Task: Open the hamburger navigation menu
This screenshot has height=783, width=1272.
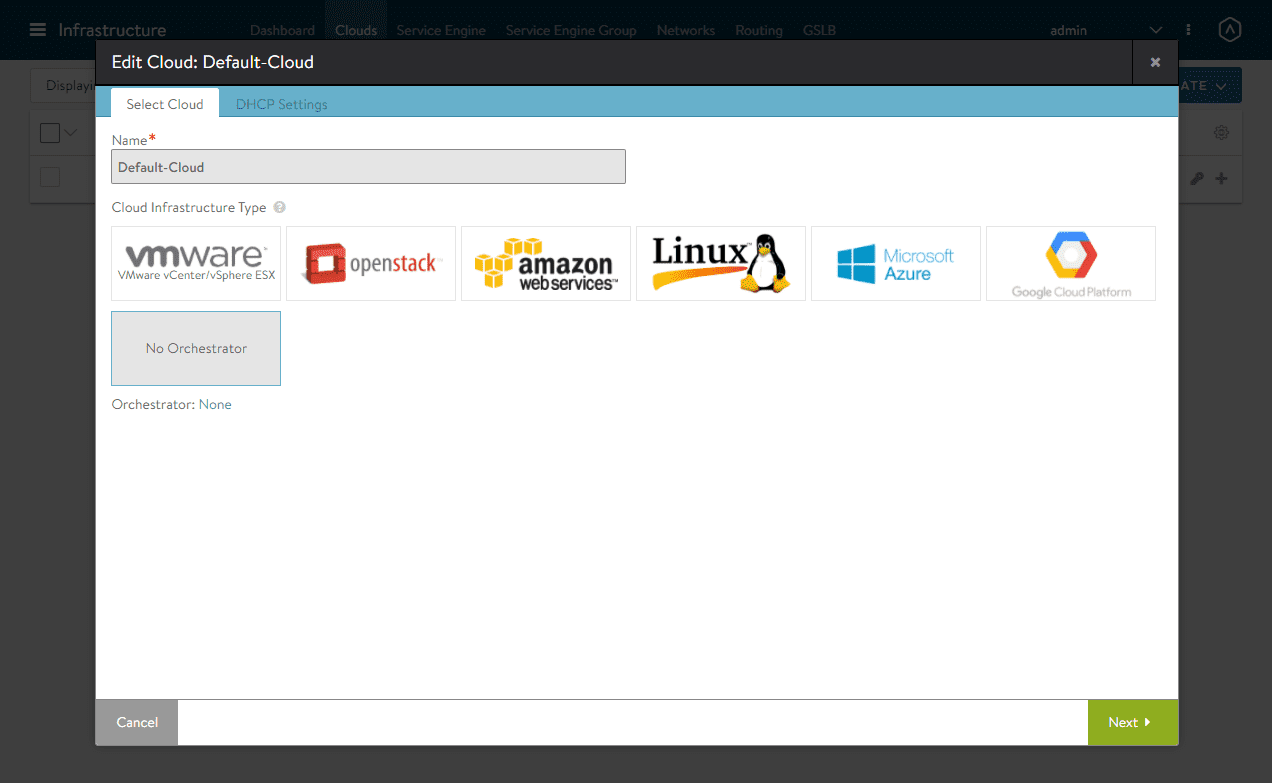Action: point(38,30)
